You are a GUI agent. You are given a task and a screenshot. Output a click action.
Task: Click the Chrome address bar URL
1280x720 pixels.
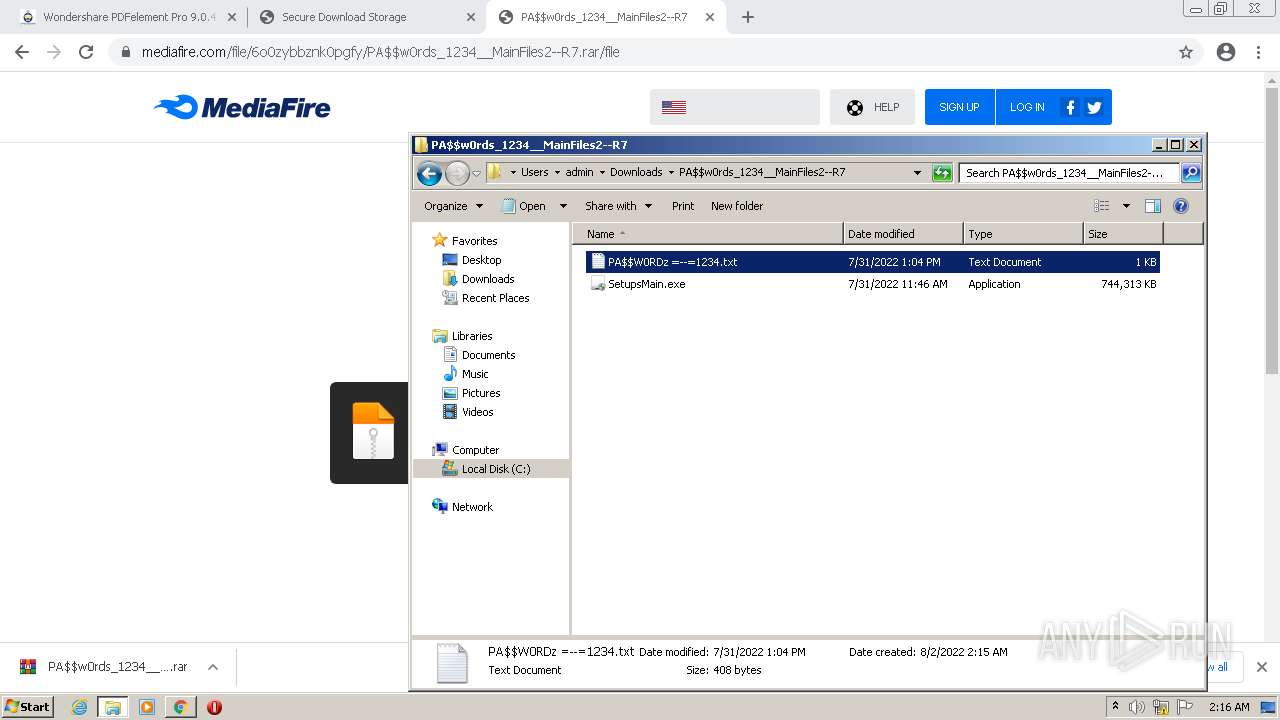tap(380, 52)
